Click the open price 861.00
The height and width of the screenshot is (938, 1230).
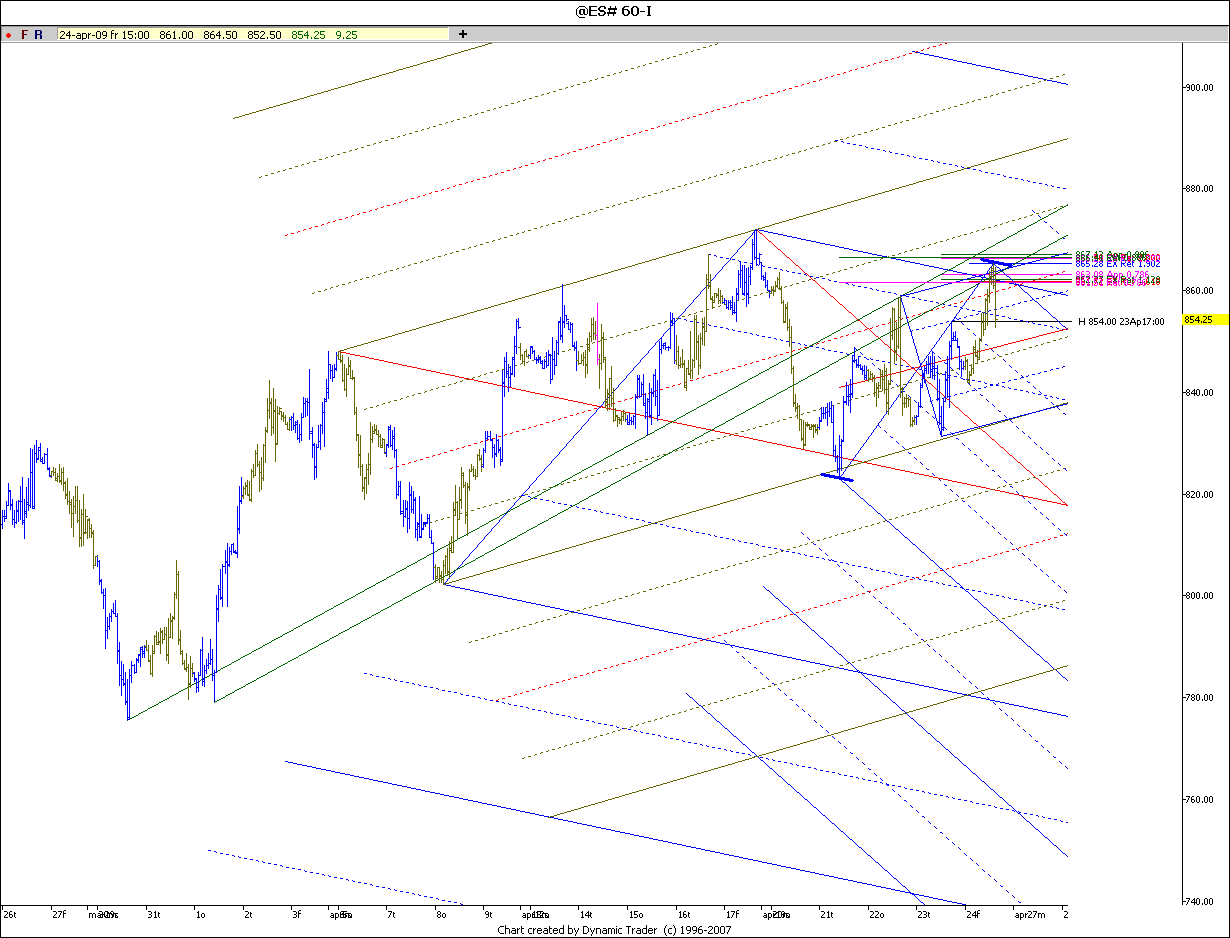tap(176, 34)
